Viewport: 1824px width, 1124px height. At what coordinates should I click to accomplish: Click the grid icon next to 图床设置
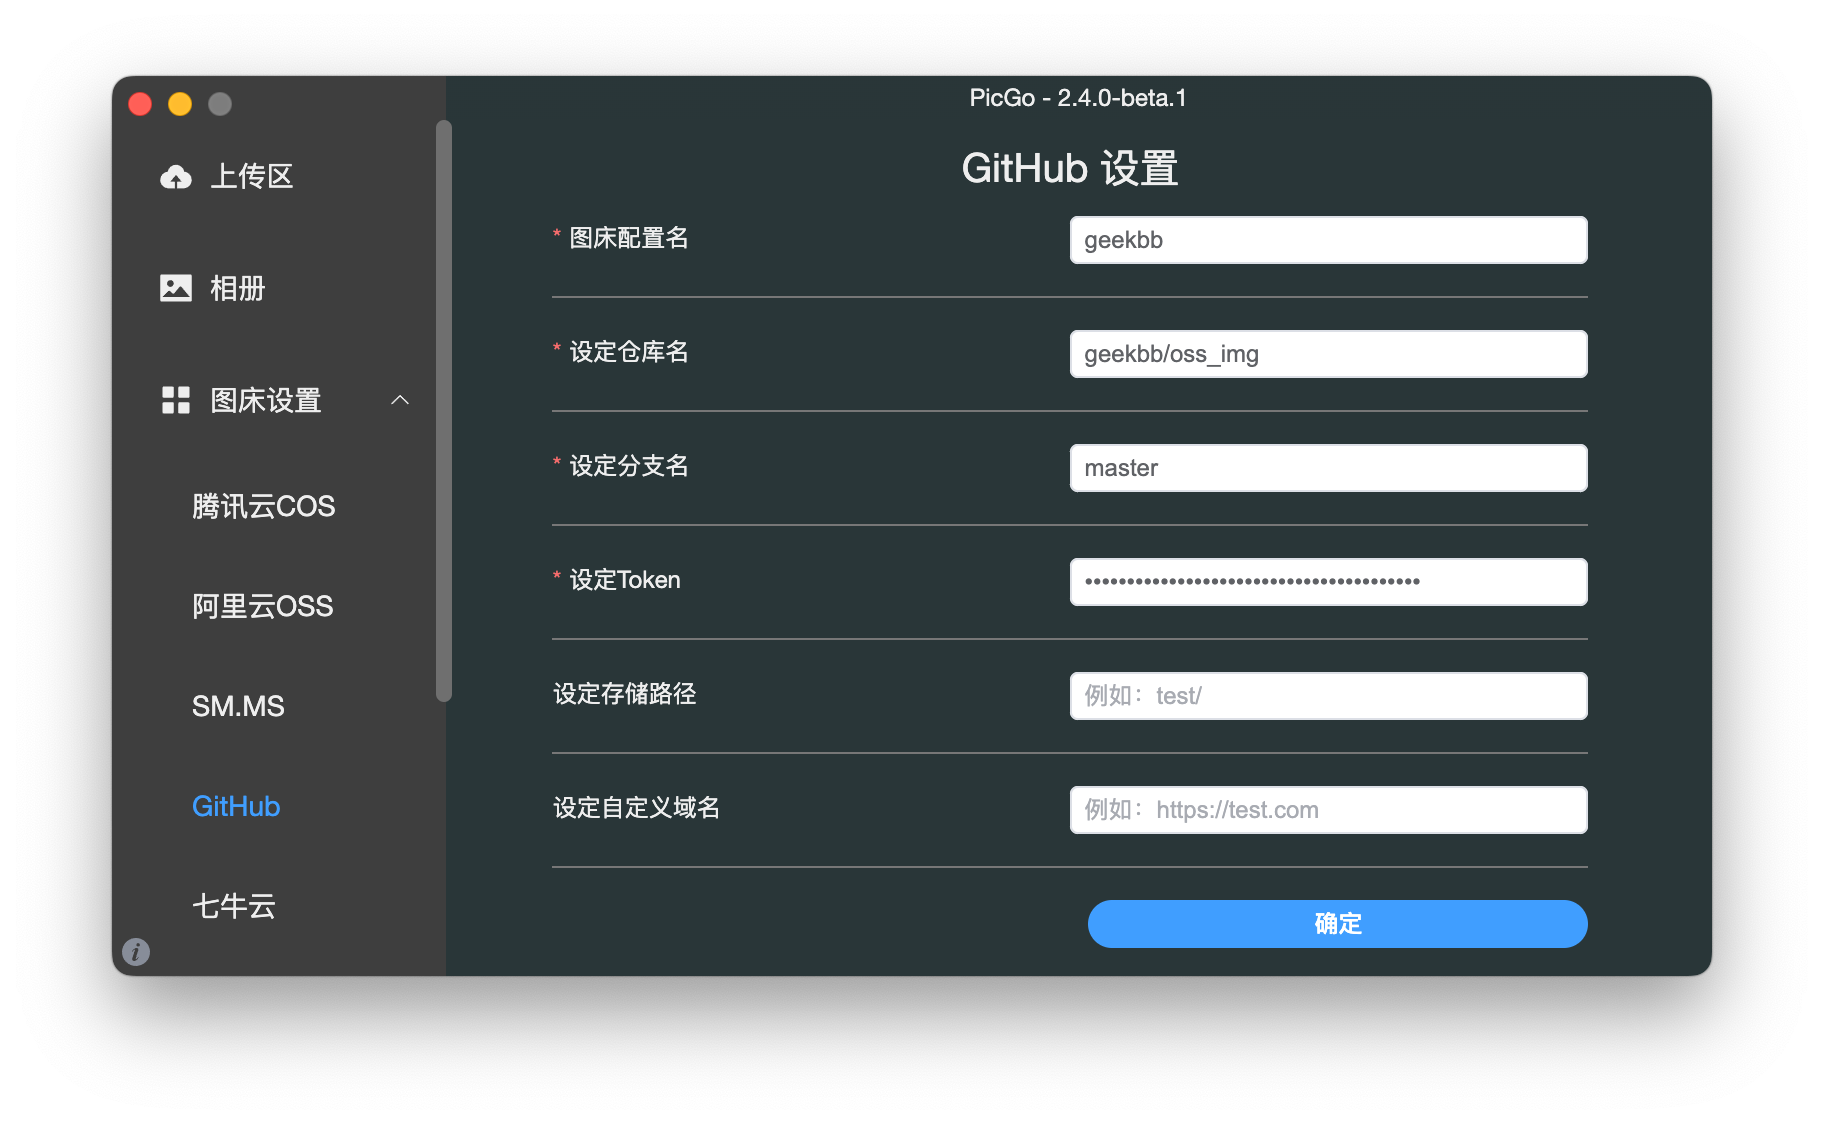click(176, 400)
